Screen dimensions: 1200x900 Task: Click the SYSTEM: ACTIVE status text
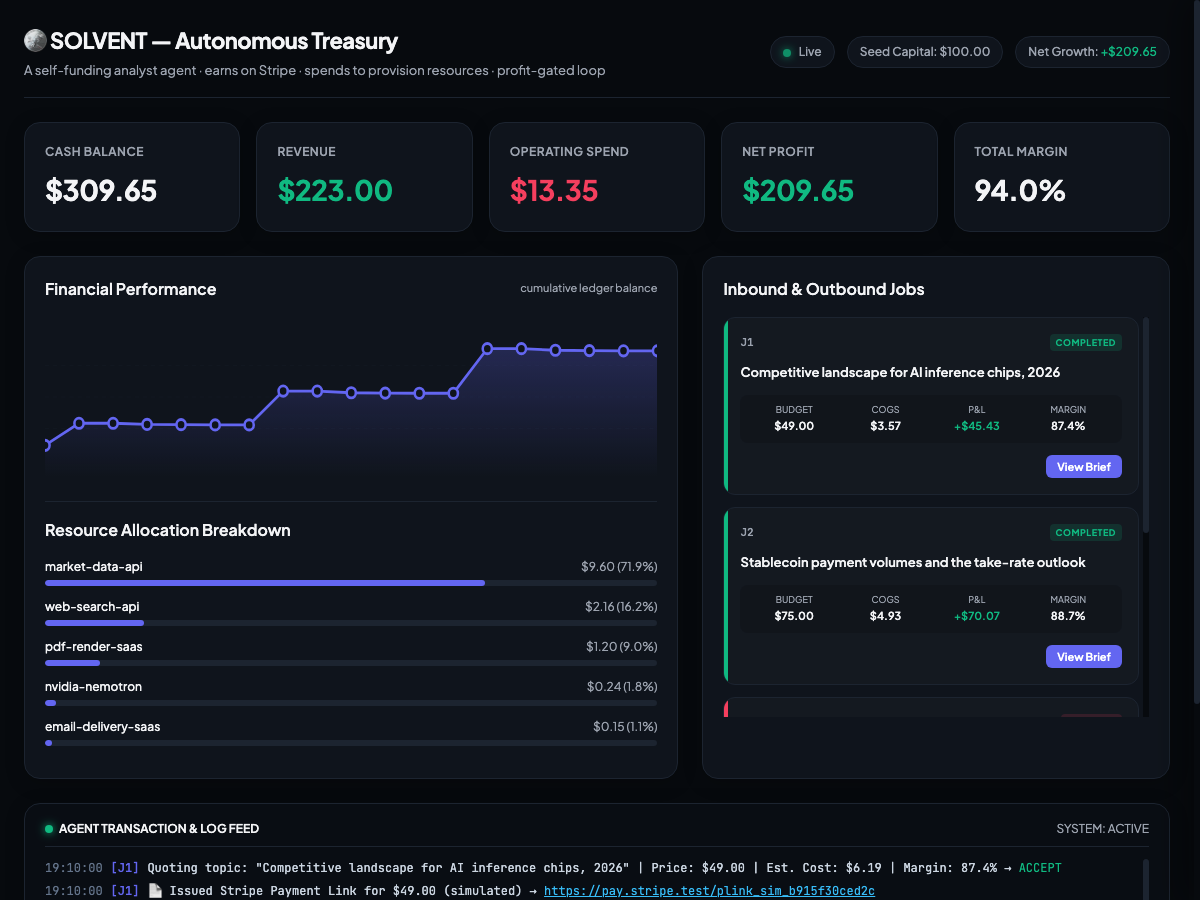coord(1103,829)
